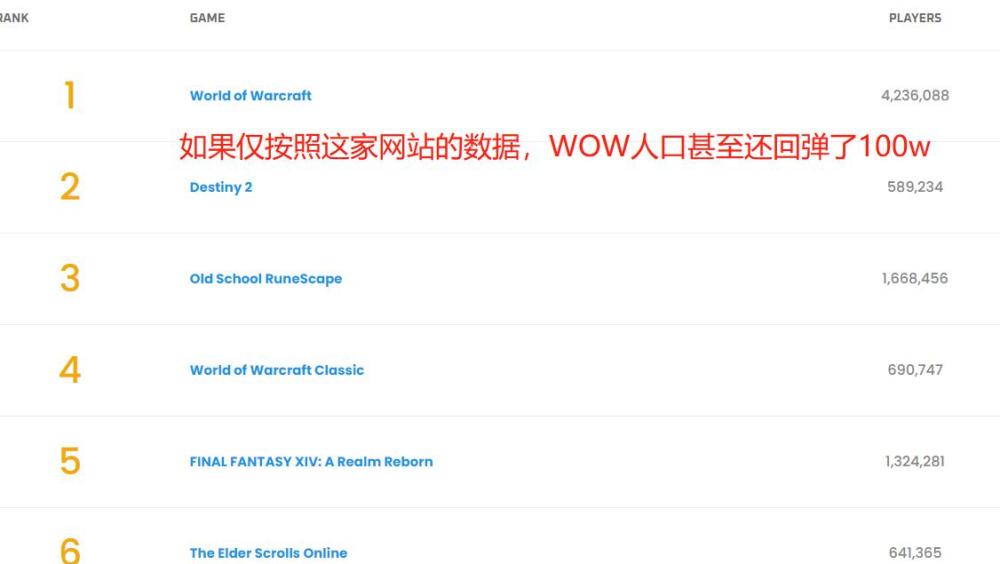Click rank number 5
The height and width of the screenshot is (564, 1000).
[70, 461]
